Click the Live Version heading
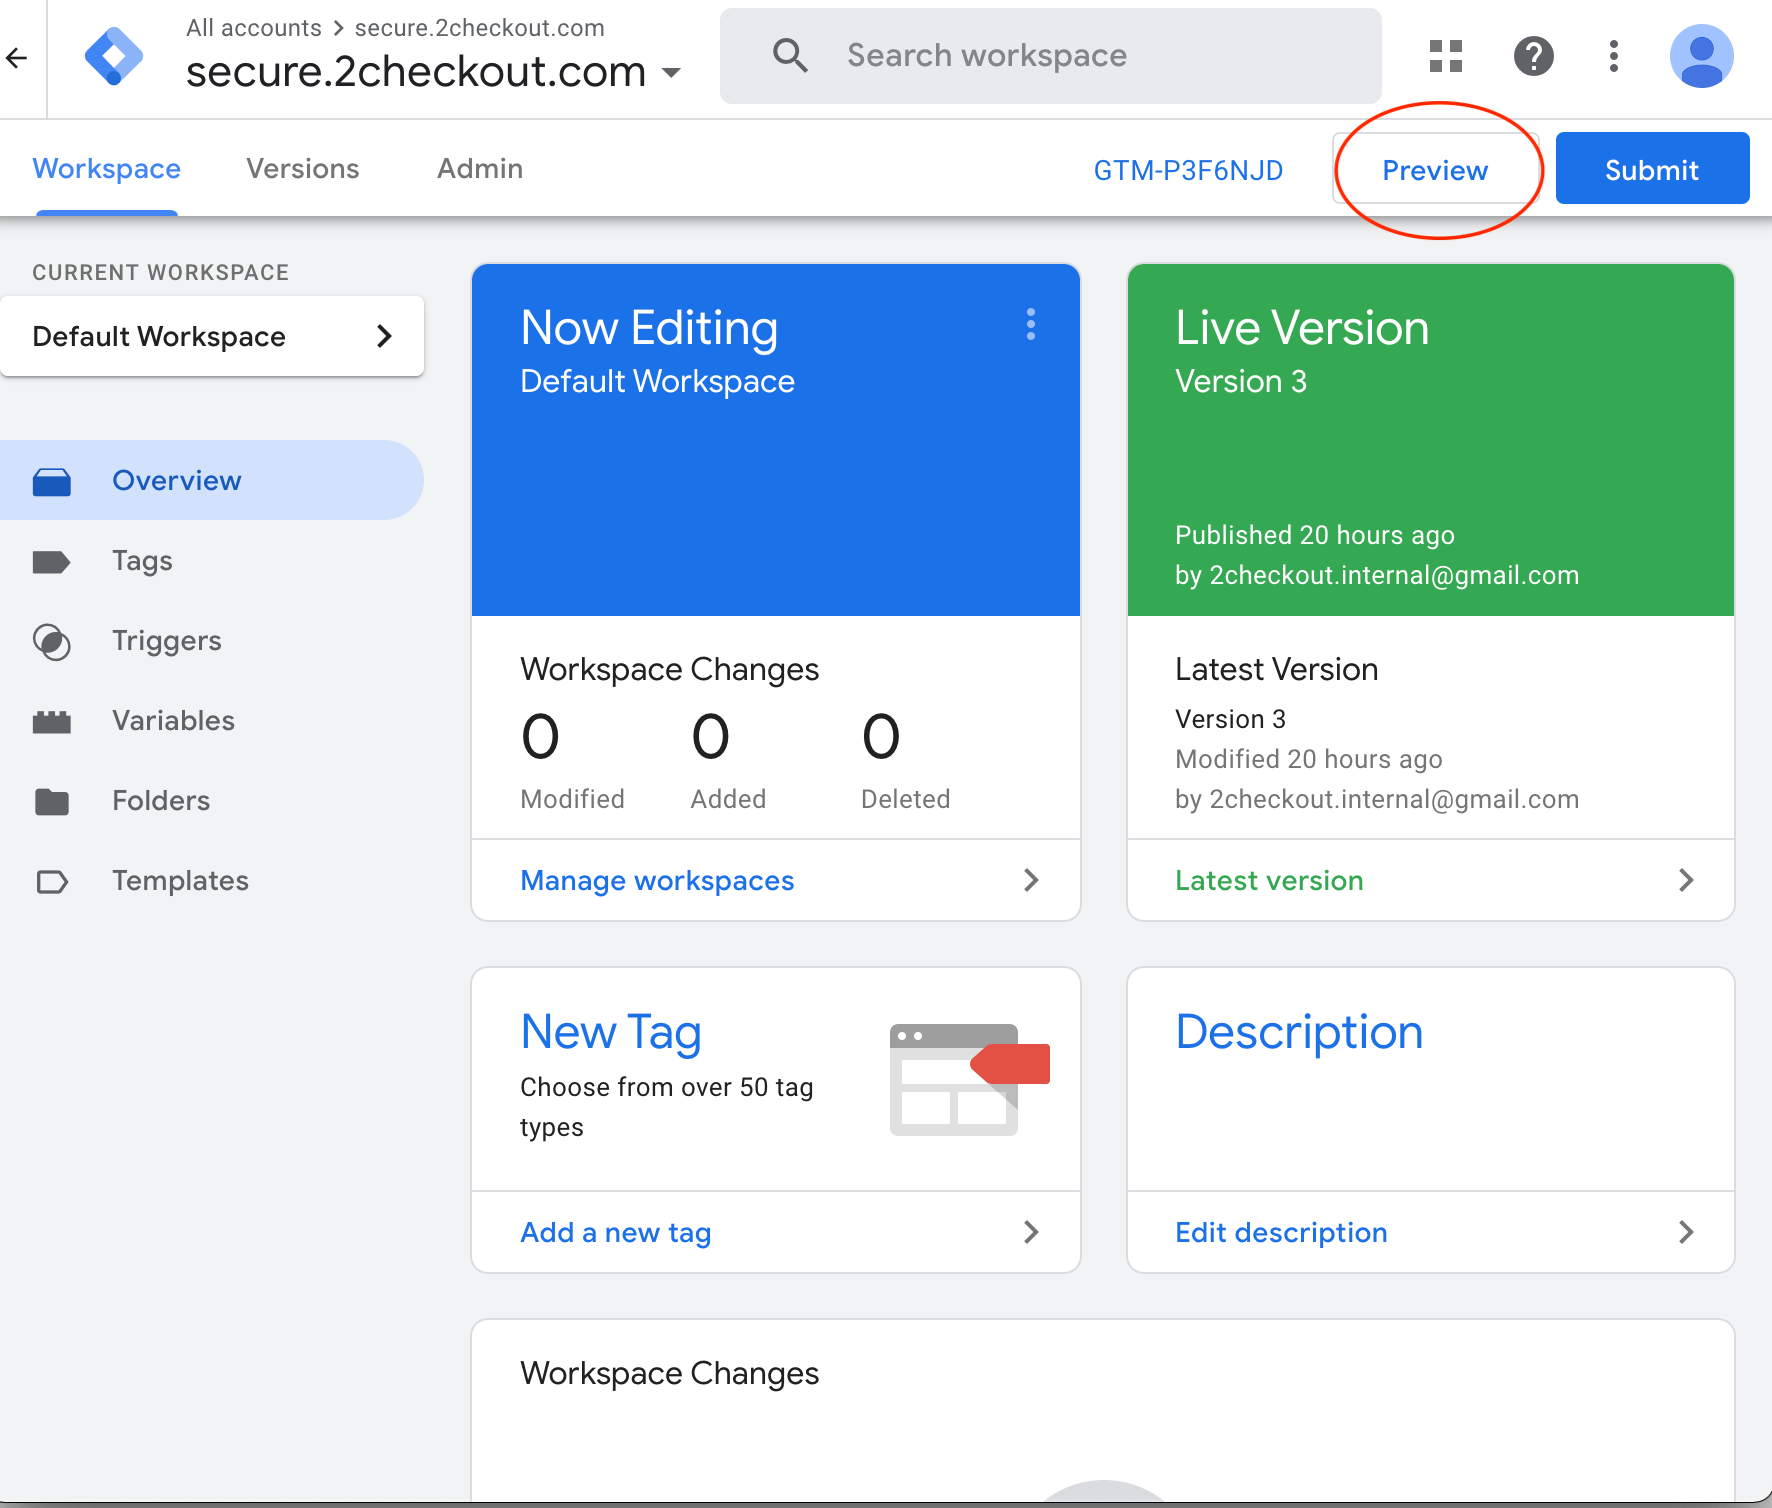The height and width of the screenshot is (1508, 1772). tap(1302, 328)
